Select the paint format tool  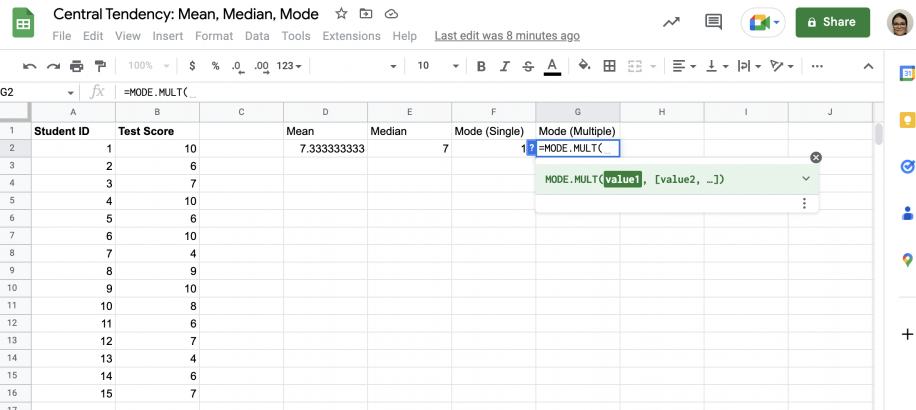[100, 66]
